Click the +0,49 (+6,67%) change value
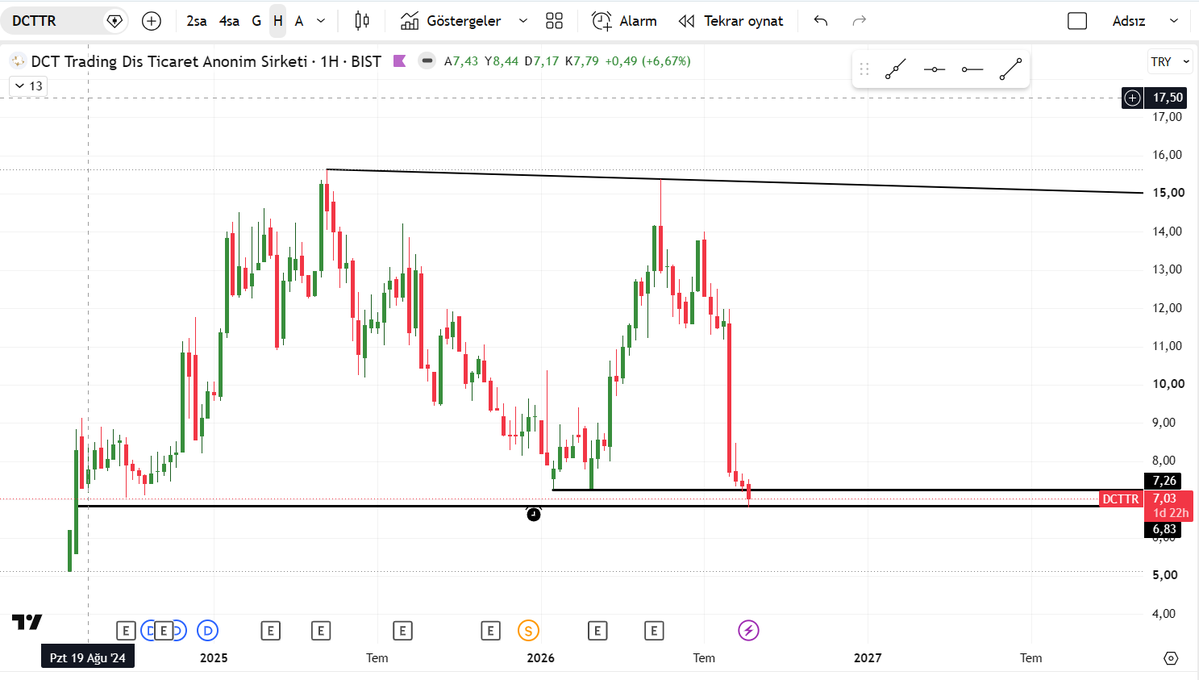This screenshot has height=680, width=1199. pyautogui.click(x=648, y=61)
